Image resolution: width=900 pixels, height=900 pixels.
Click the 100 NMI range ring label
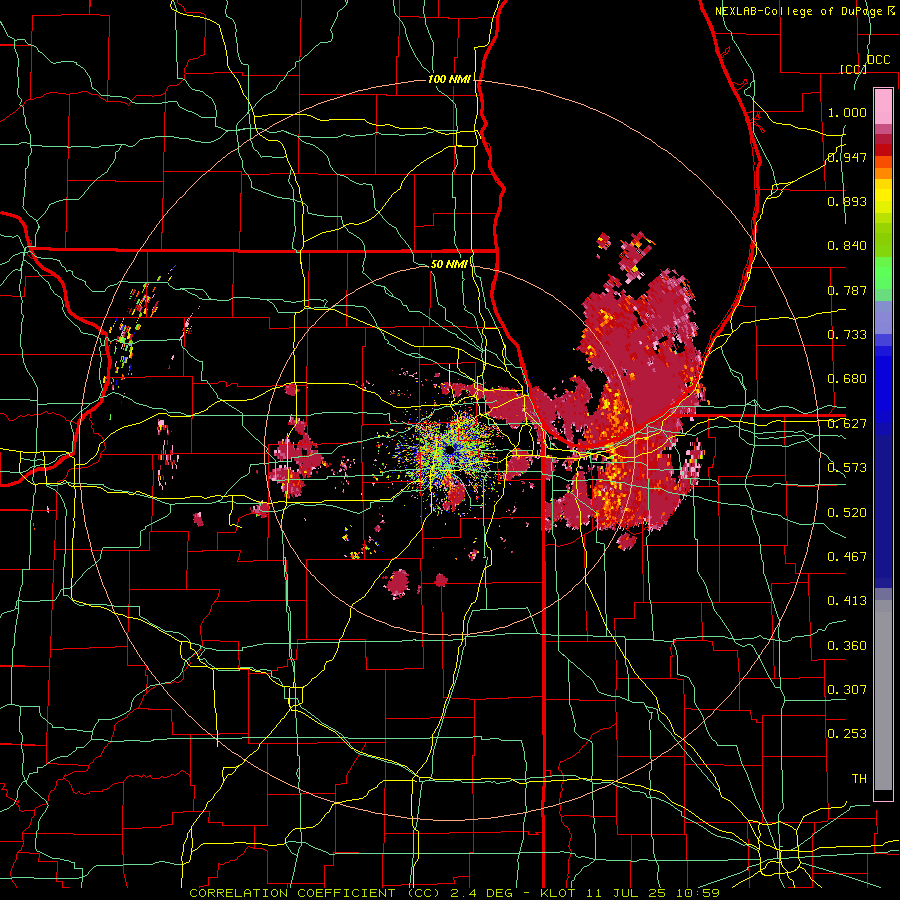449,79
